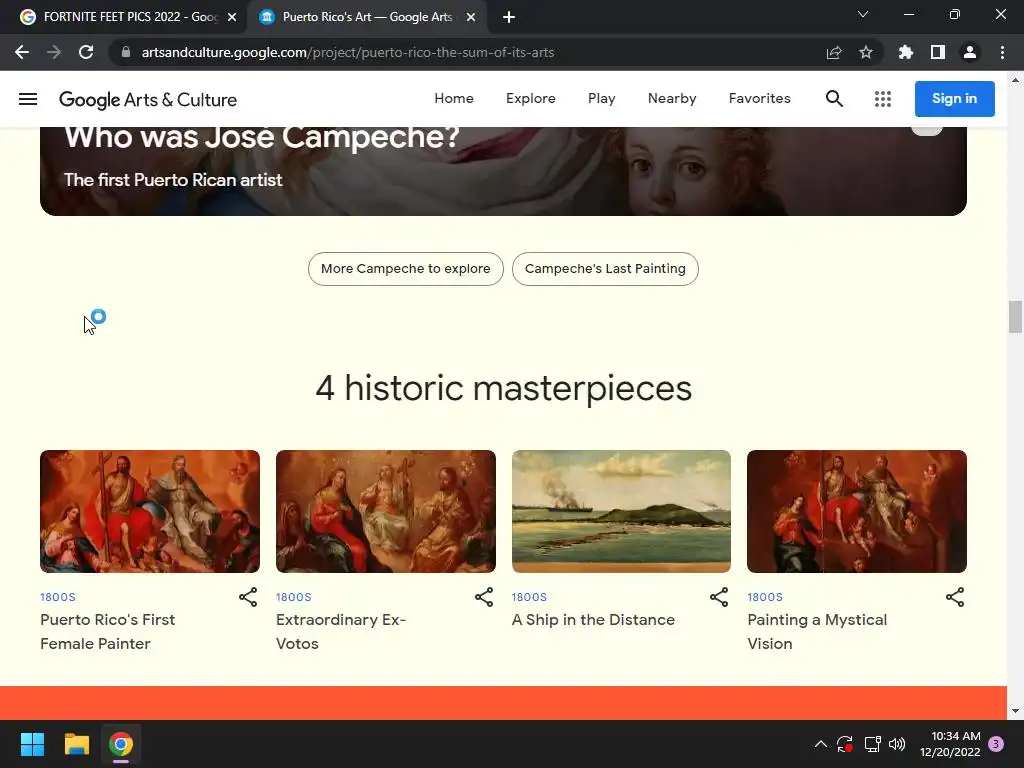This screenshot has width=1024, height=768.
Task: Click Extraordinary Ex-Votos title
Action: (341, 632)
